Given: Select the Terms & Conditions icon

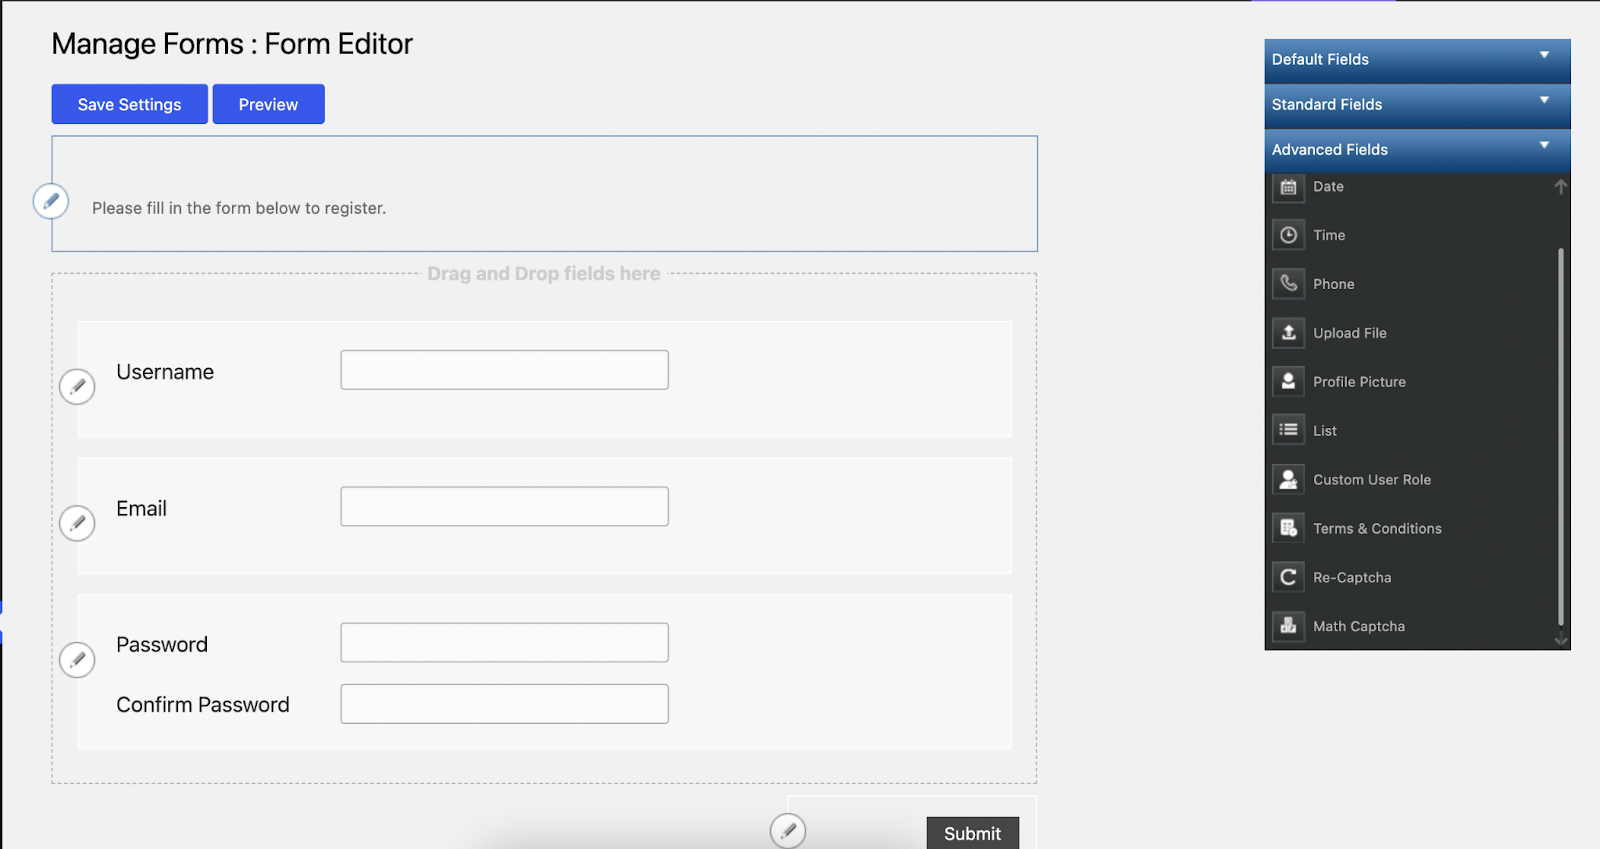Looking at the screenshot, I should pyautogui.click(x=1288, y=528).
